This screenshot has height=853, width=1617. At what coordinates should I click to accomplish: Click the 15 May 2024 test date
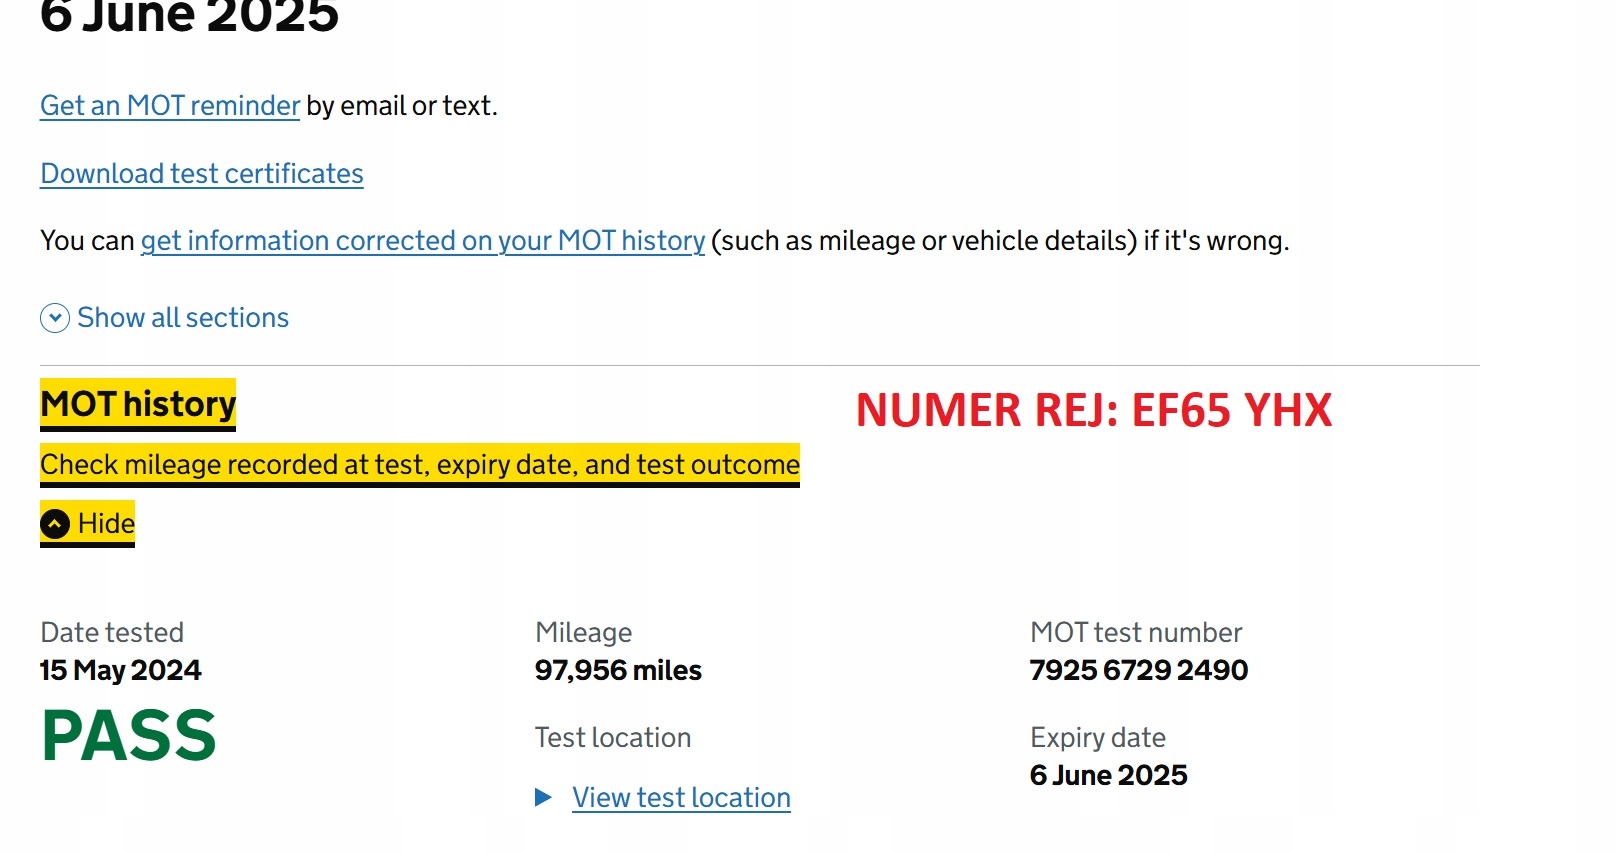coord(121,670)
